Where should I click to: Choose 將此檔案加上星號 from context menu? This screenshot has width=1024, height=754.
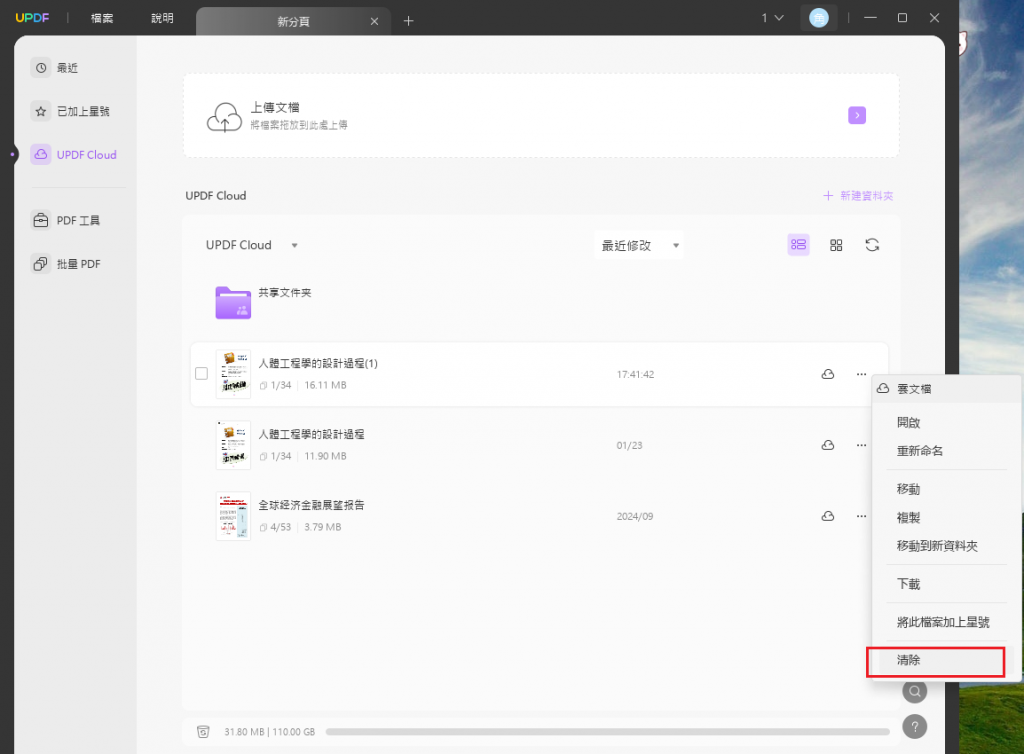click(x=943, y=621)
